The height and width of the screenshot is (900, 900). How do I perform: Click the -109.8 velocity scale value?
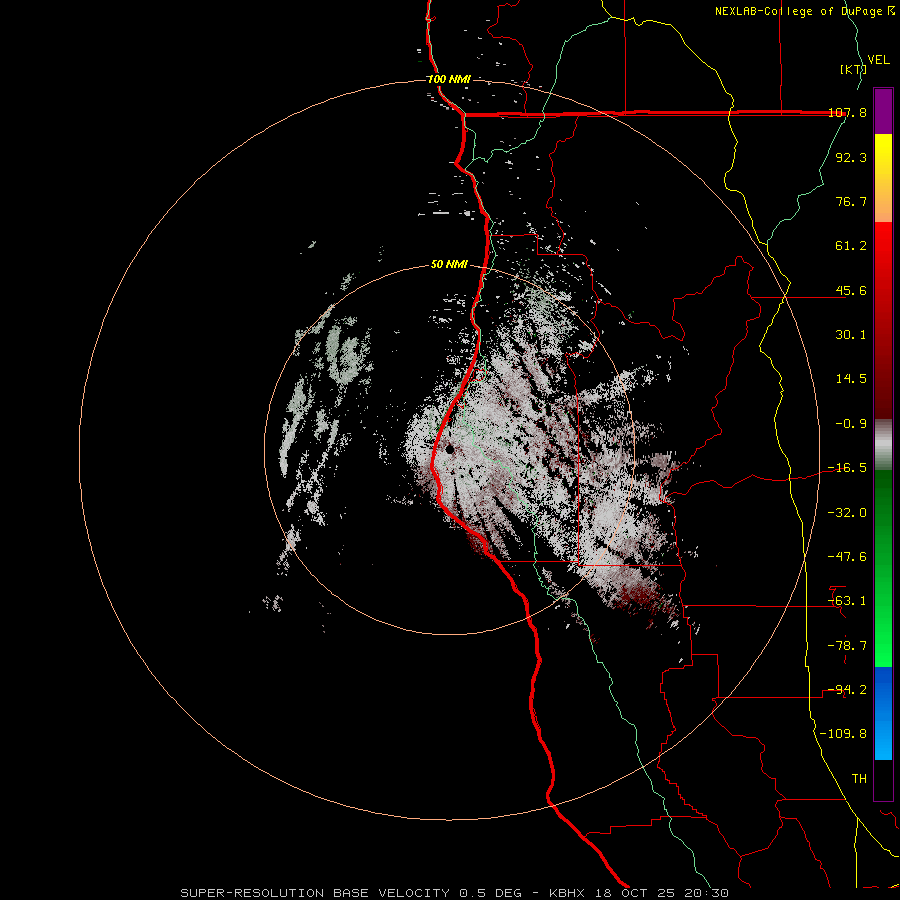[843, 734]
